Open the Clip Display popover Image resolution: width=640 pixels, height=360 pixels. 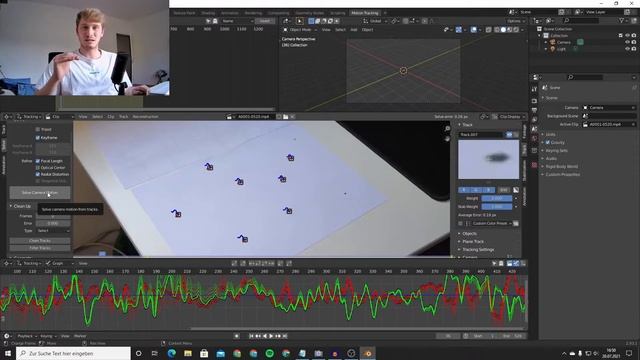click(508, 117)
